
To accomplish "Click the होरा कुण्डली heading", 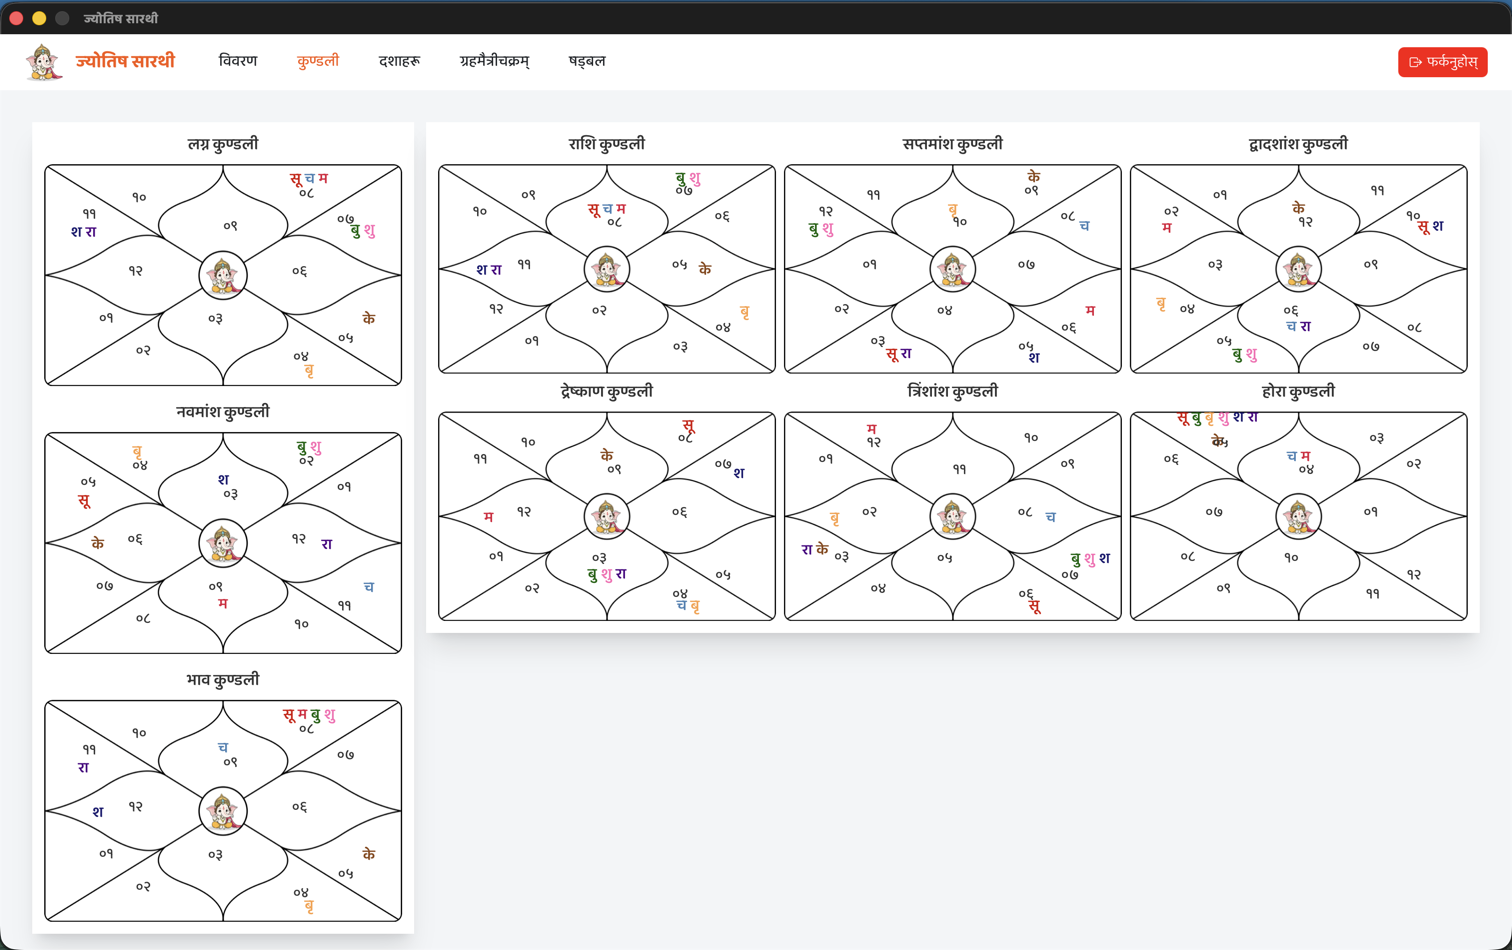I will (x=1299, y=392).
